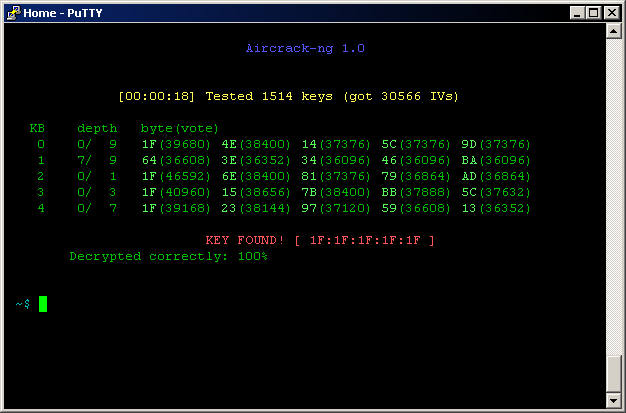This screenshot has width=626, height=413.
Task: Click the scrollbar up arrow
Action: point(614,32)
